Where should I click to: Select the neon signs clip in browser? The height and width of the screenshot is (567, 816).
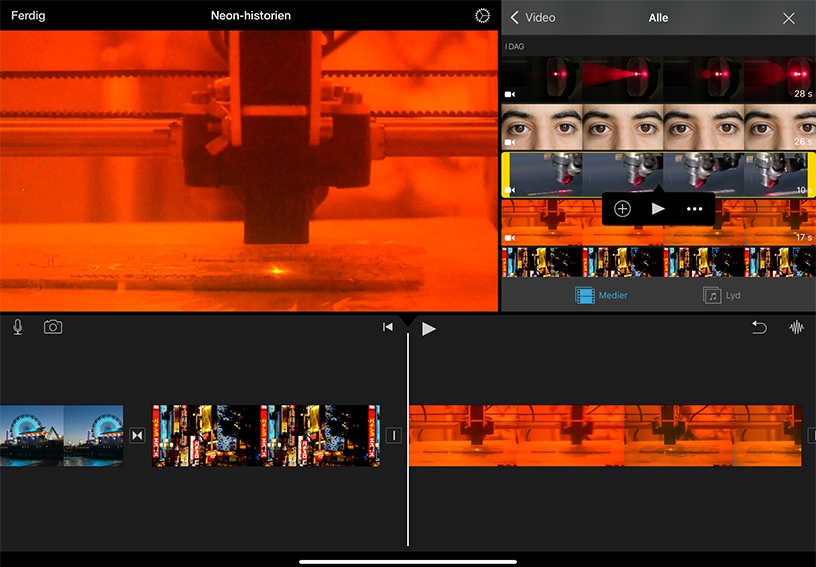[658, 262]
